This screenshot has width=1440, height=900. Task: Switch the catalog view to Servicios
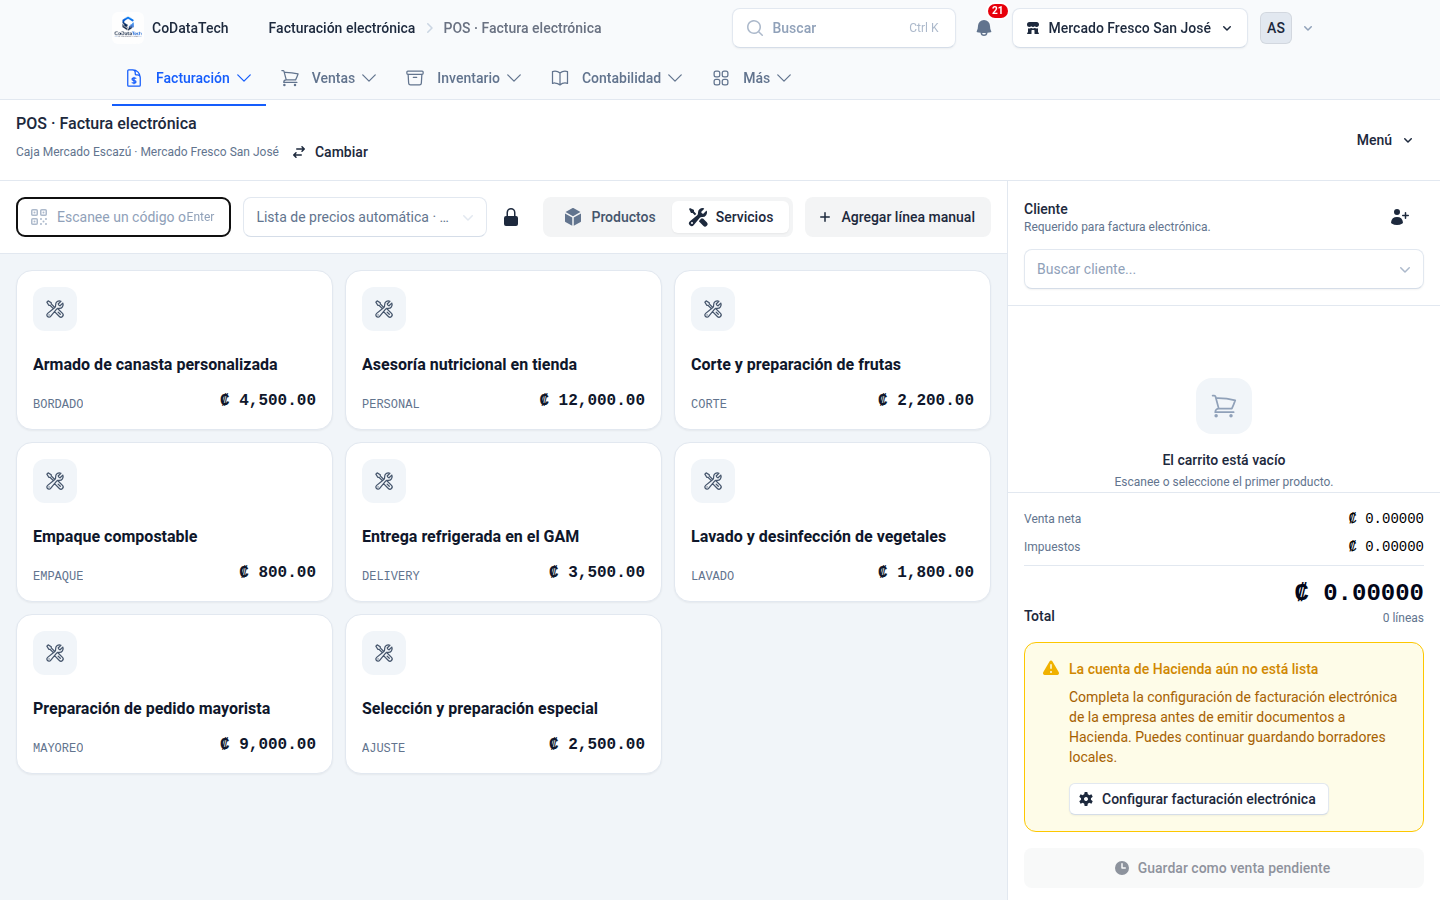point(731,217)
